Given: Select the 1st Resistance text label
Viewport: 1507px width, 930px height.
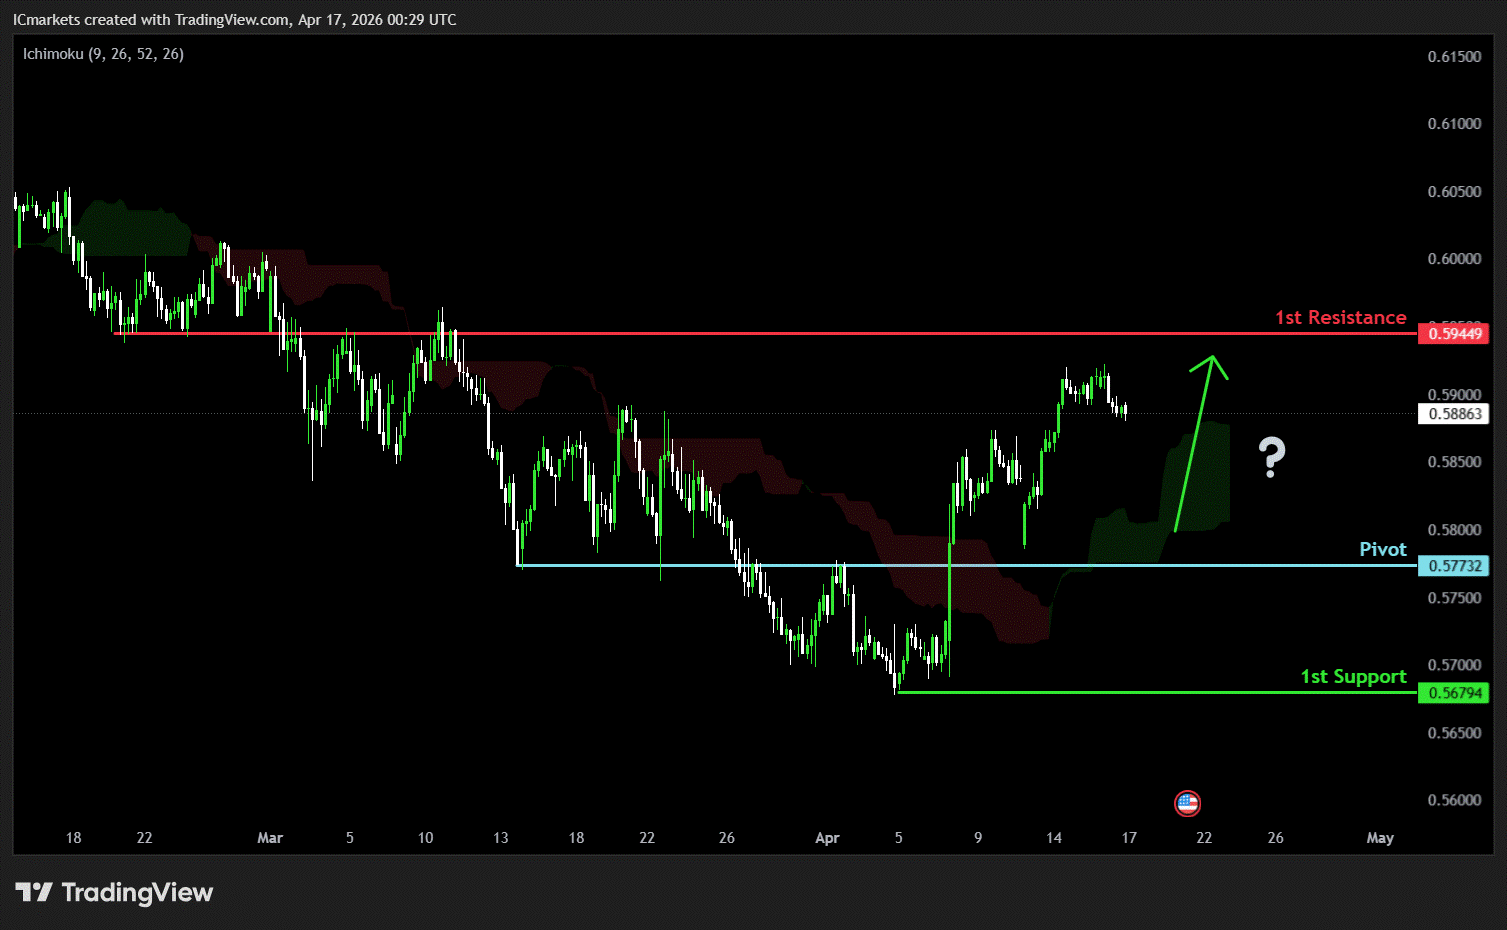Looking at the screenshot, I should (1340, 317).
